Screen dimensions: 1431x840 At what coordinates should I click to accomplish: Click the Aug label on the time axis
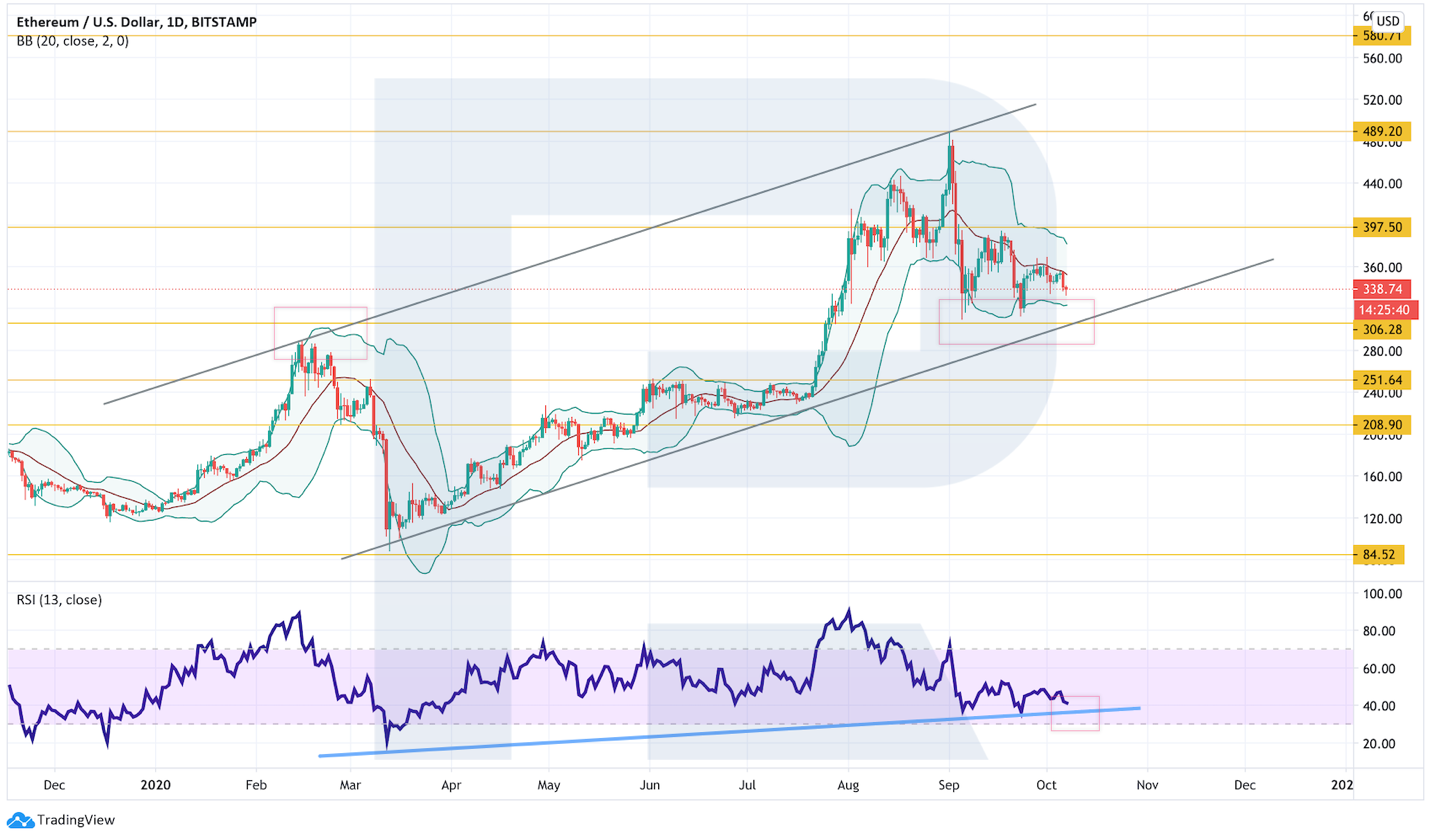[848, 785]
